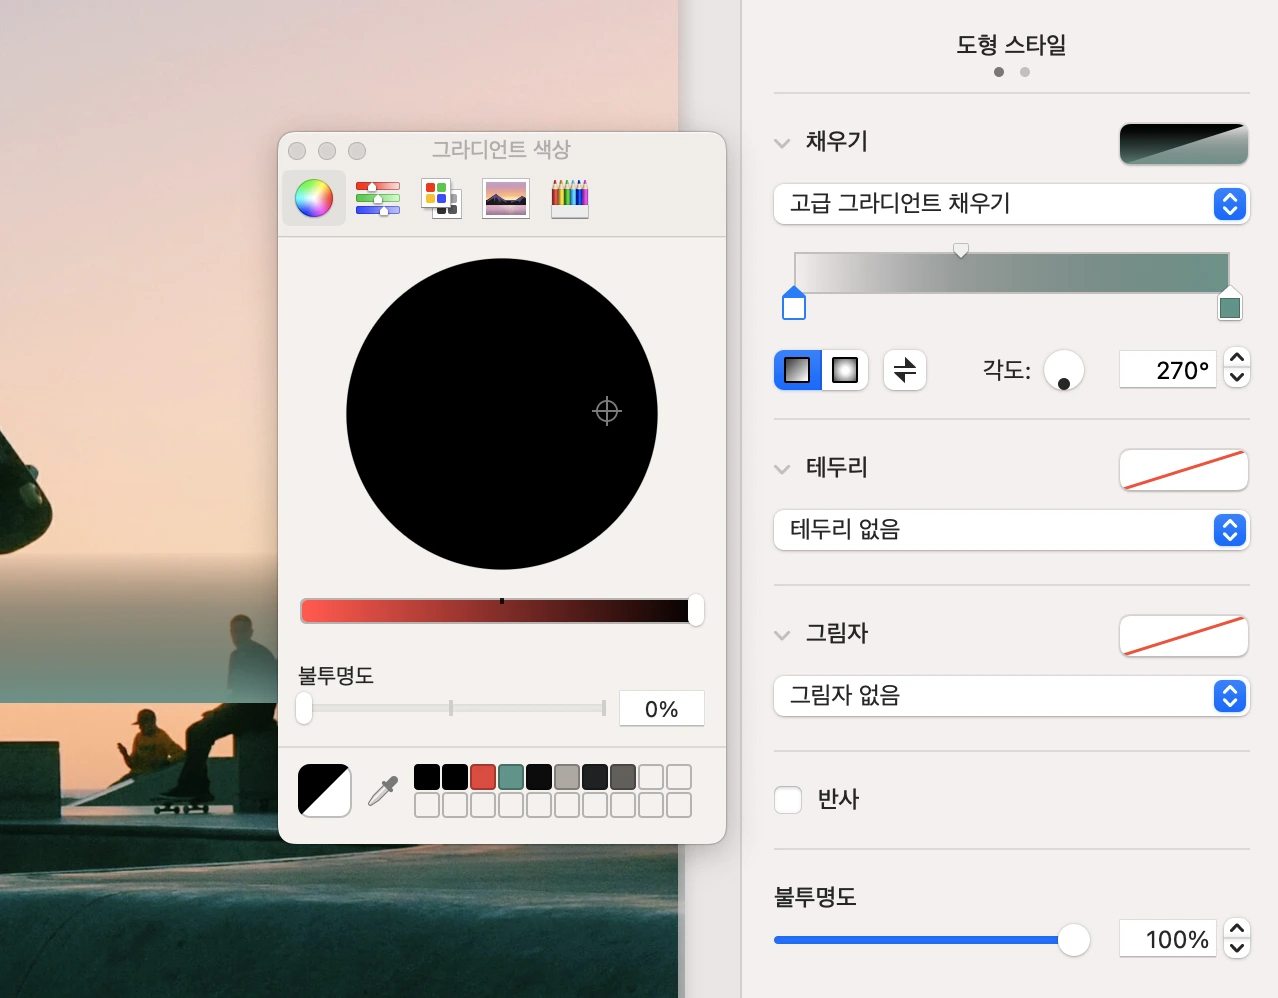Enable the 반사 reflection checkbox

788,799
